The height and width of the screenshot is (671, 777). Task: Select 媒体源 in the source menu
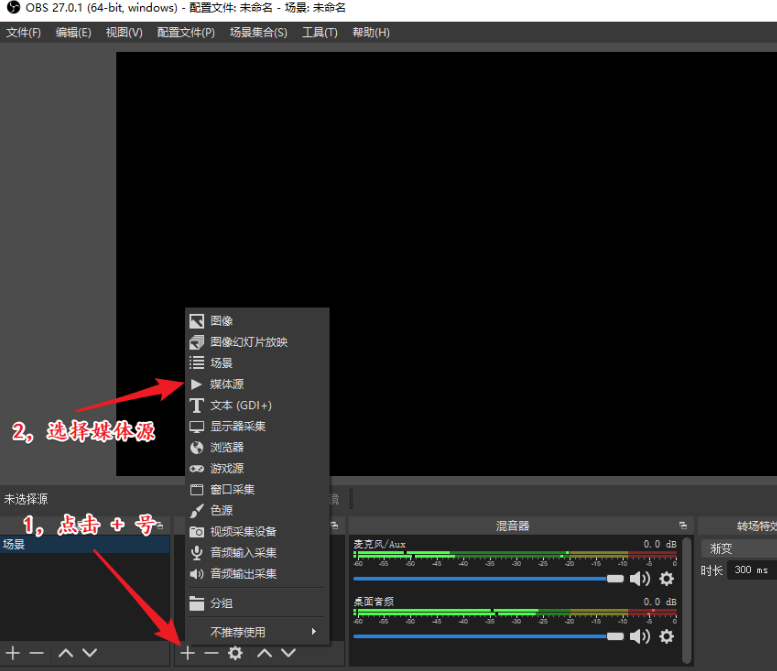tap(257, 384)
